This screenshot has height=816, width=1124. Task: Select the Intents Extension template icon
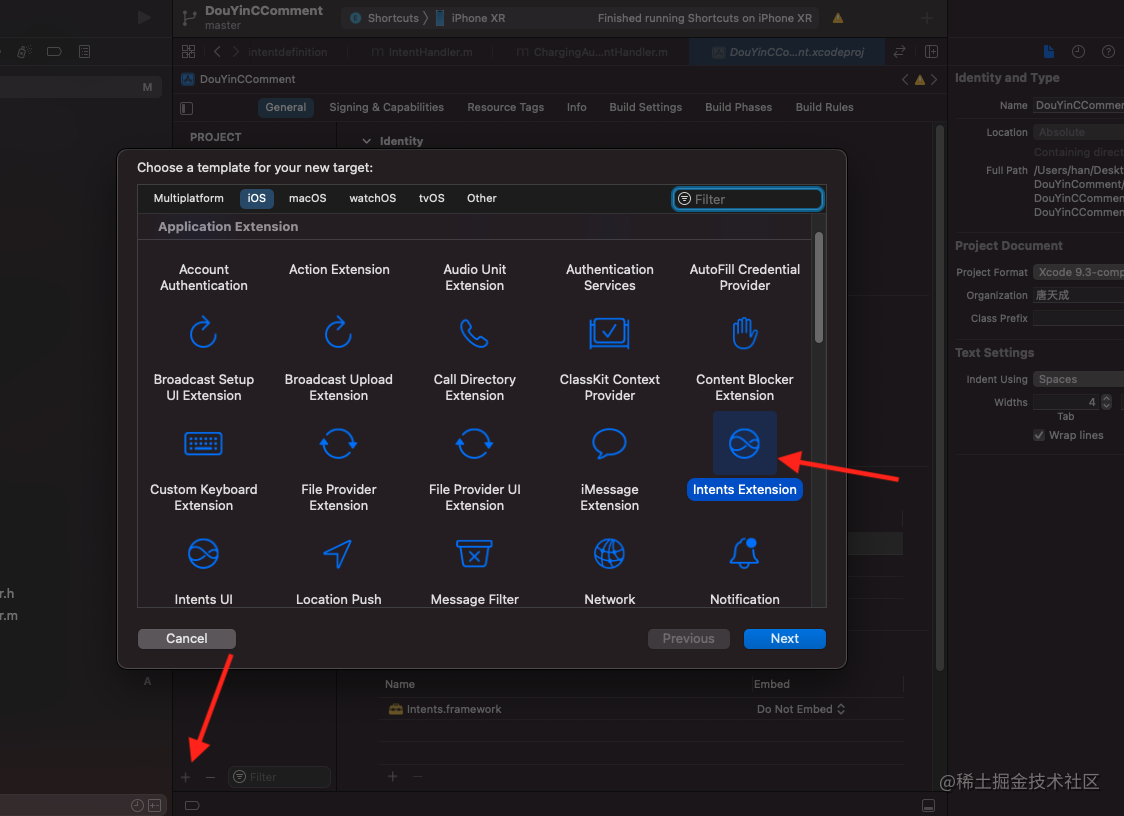click(x=744, y=443)
